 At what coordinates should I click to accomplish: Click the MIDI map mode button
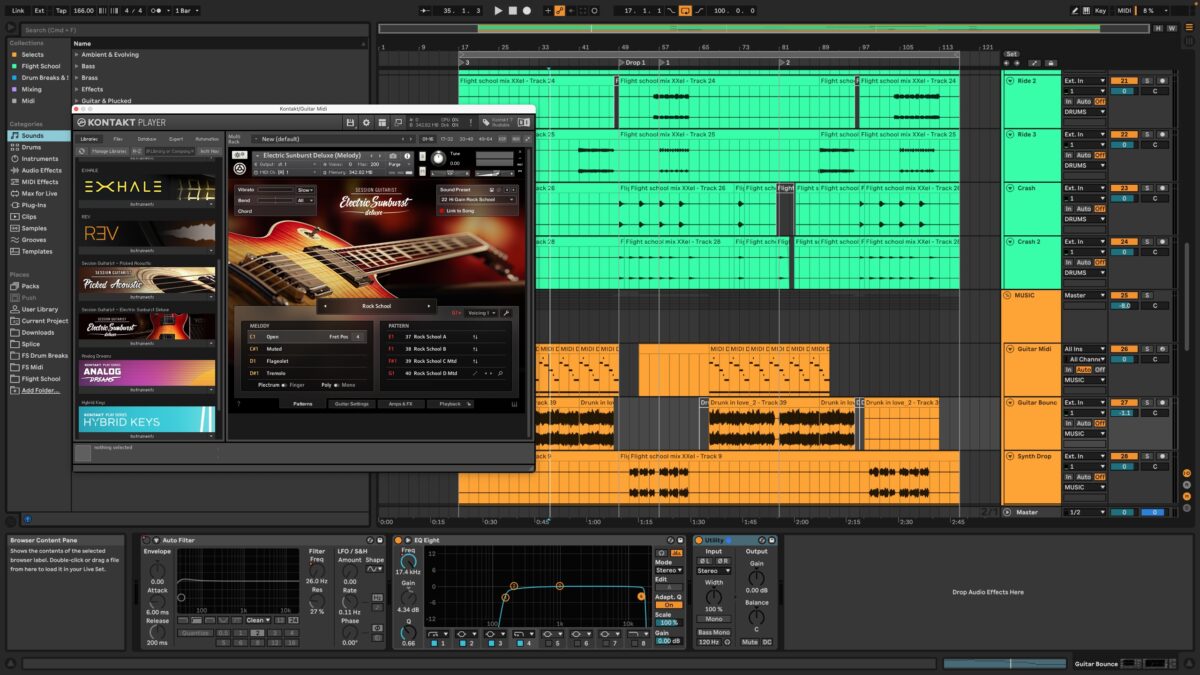1124,10
